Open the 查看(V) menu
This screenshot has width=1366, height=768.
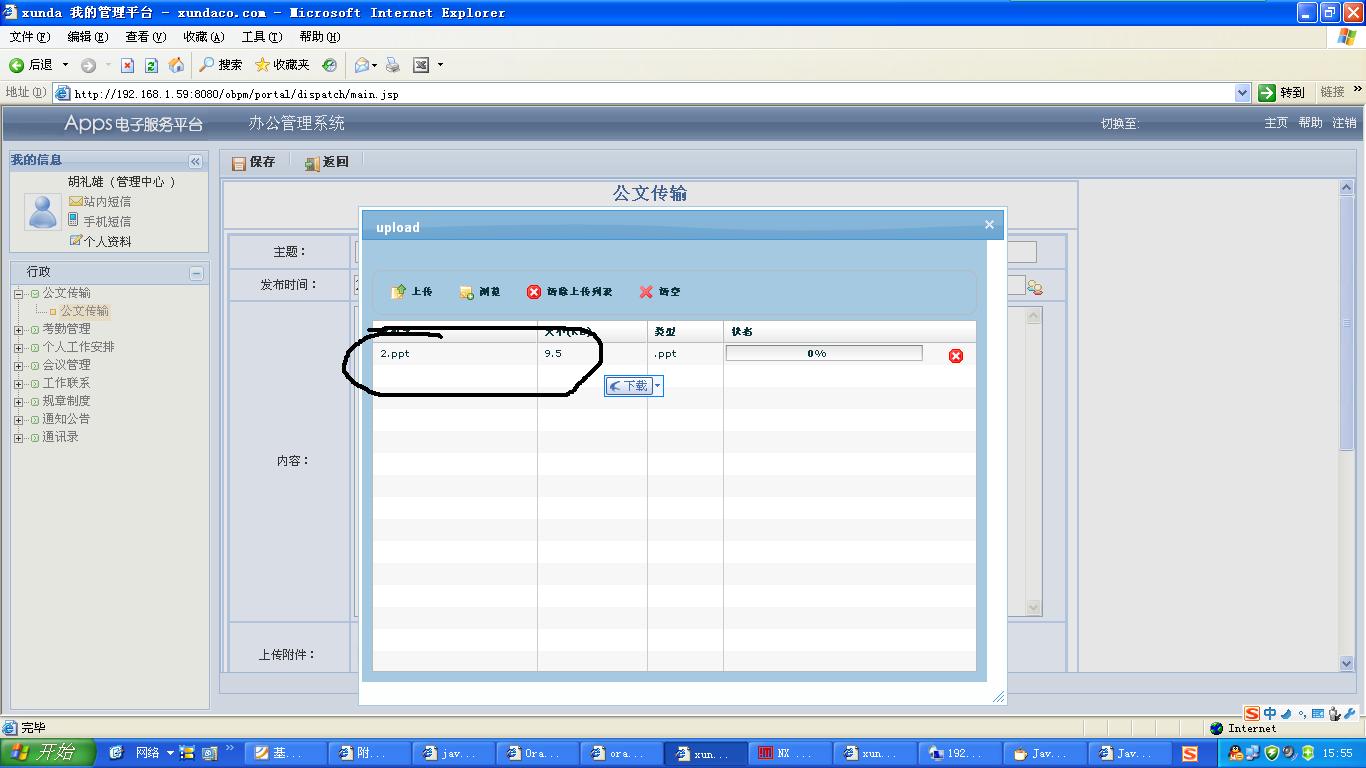tap(146, 37)
